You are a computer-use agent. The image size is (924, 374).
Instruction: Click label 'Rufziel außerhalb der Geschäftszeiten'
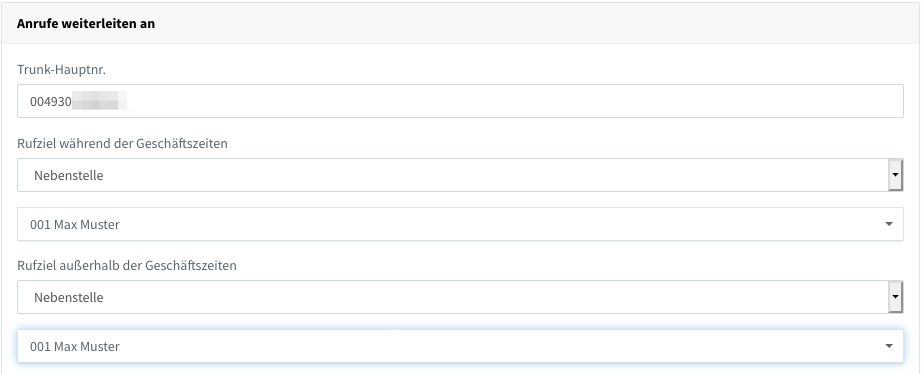tap(127, 266)
